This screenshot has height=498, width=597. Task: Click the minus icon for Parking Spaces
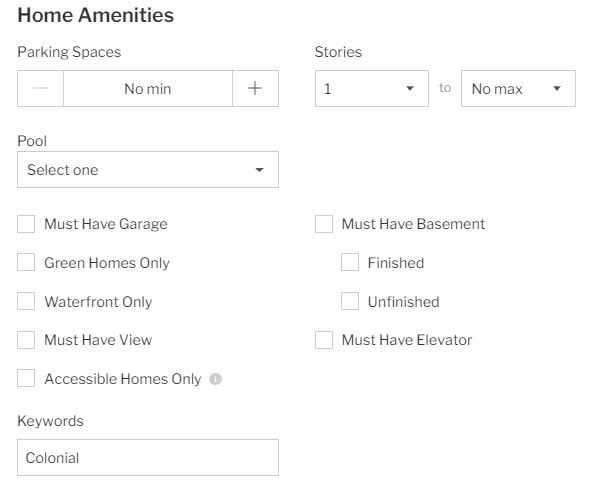40,88
